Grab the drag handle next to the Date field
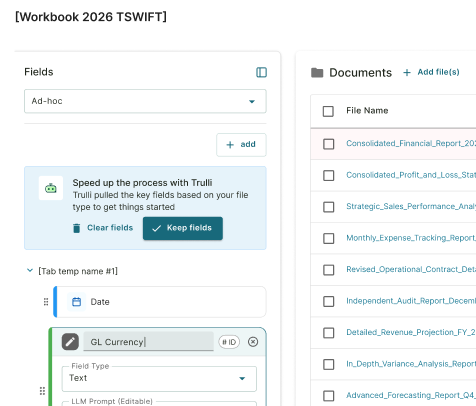This screenshot has height=406, width=476. click(46, 302)
